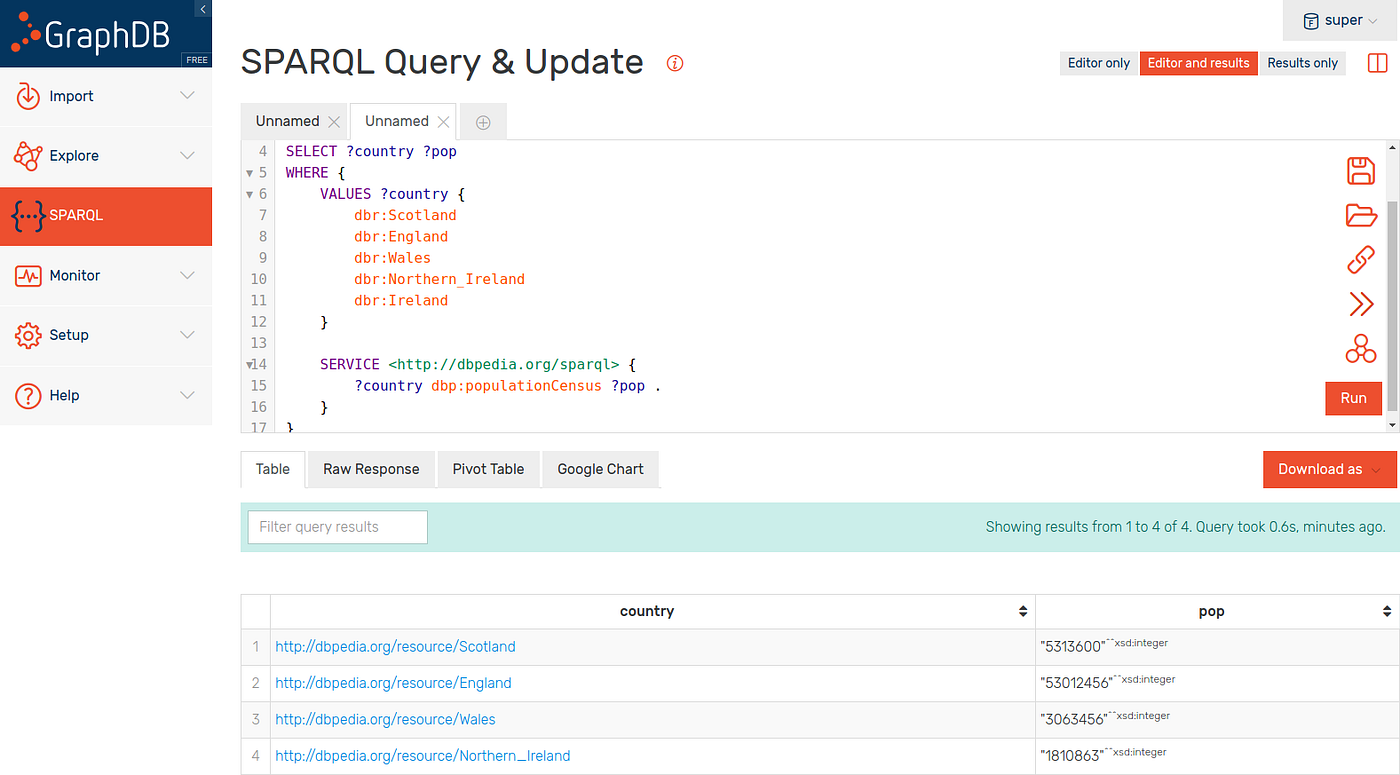Open the info icon beside the page title
This screenshot has height=775, width=1400.
[x=675, y=63]
